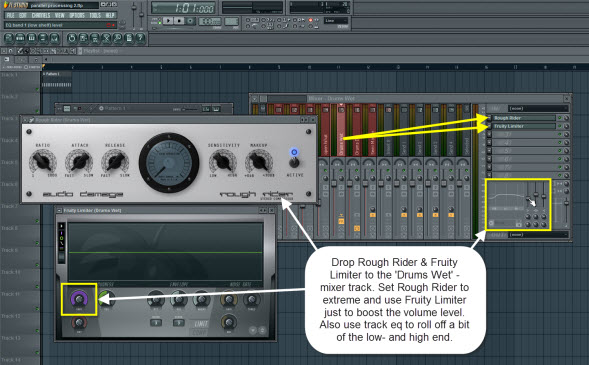Click the Rough Rider Makeup knob
The width and height of the screenshot is (589, 365).
click(x=259, y=161)
